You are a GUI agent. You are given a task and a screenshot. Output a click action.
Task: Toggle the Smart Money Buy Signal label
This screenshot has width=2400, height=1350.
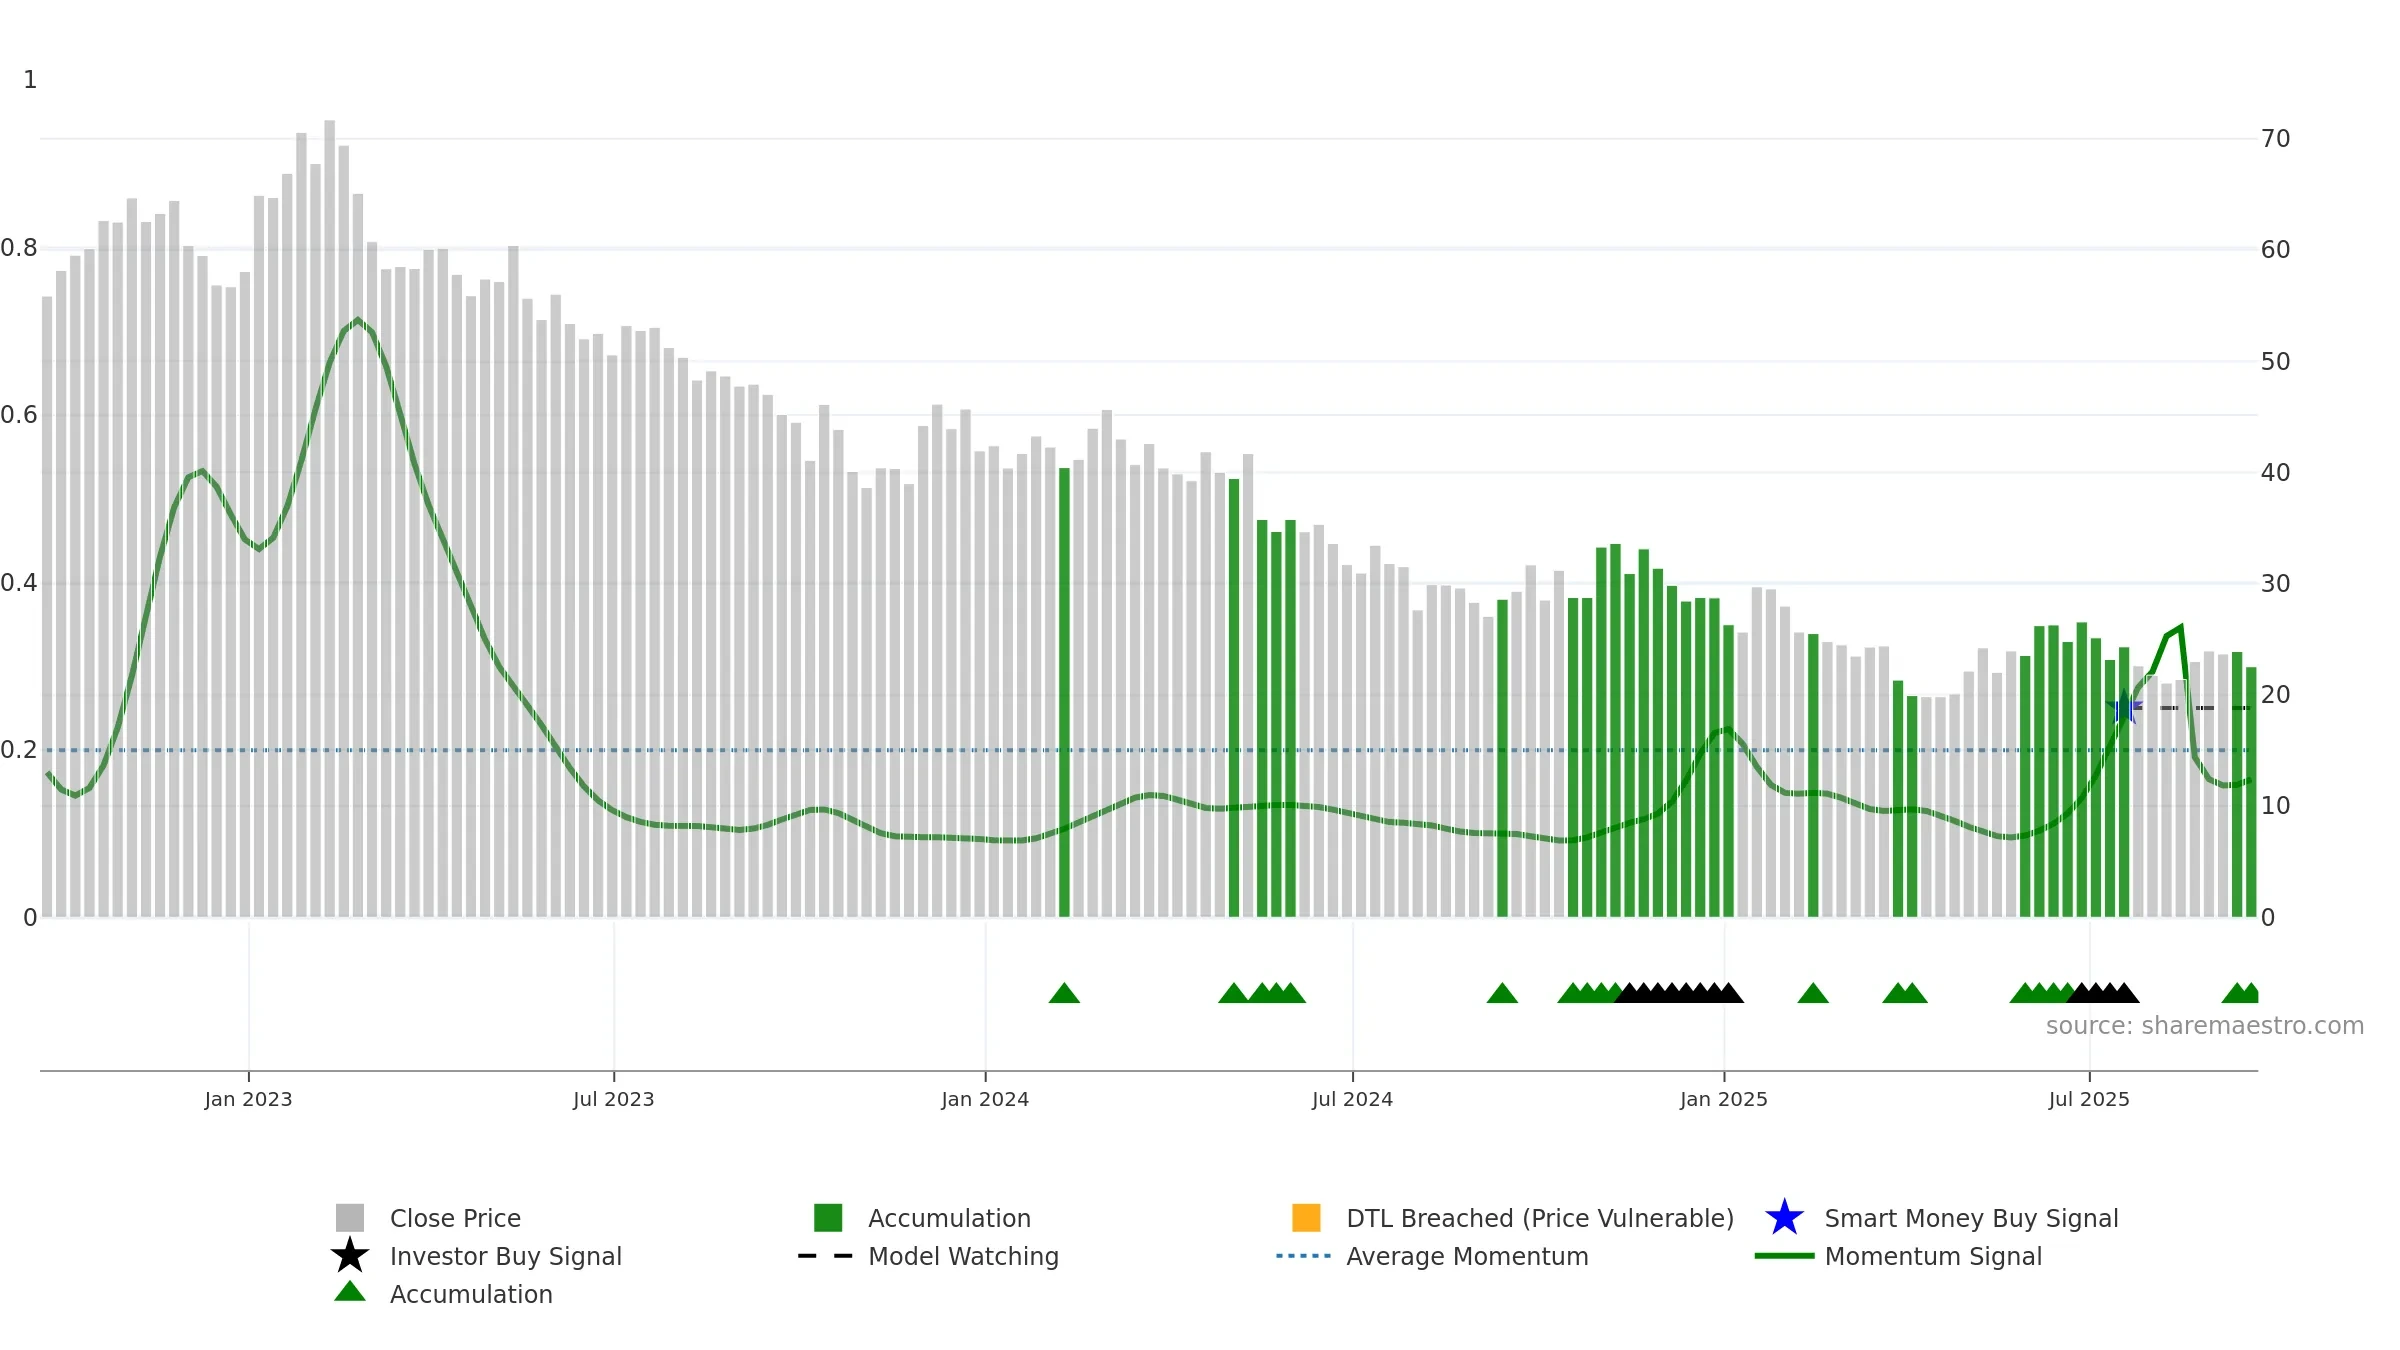(x=1971, y=1218)
